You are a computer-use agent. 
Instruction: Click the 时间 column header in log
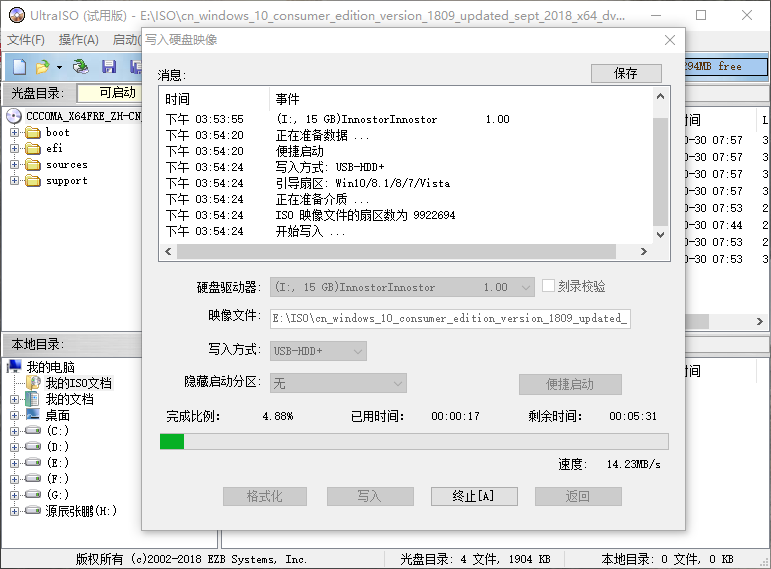tap(178, 99)
